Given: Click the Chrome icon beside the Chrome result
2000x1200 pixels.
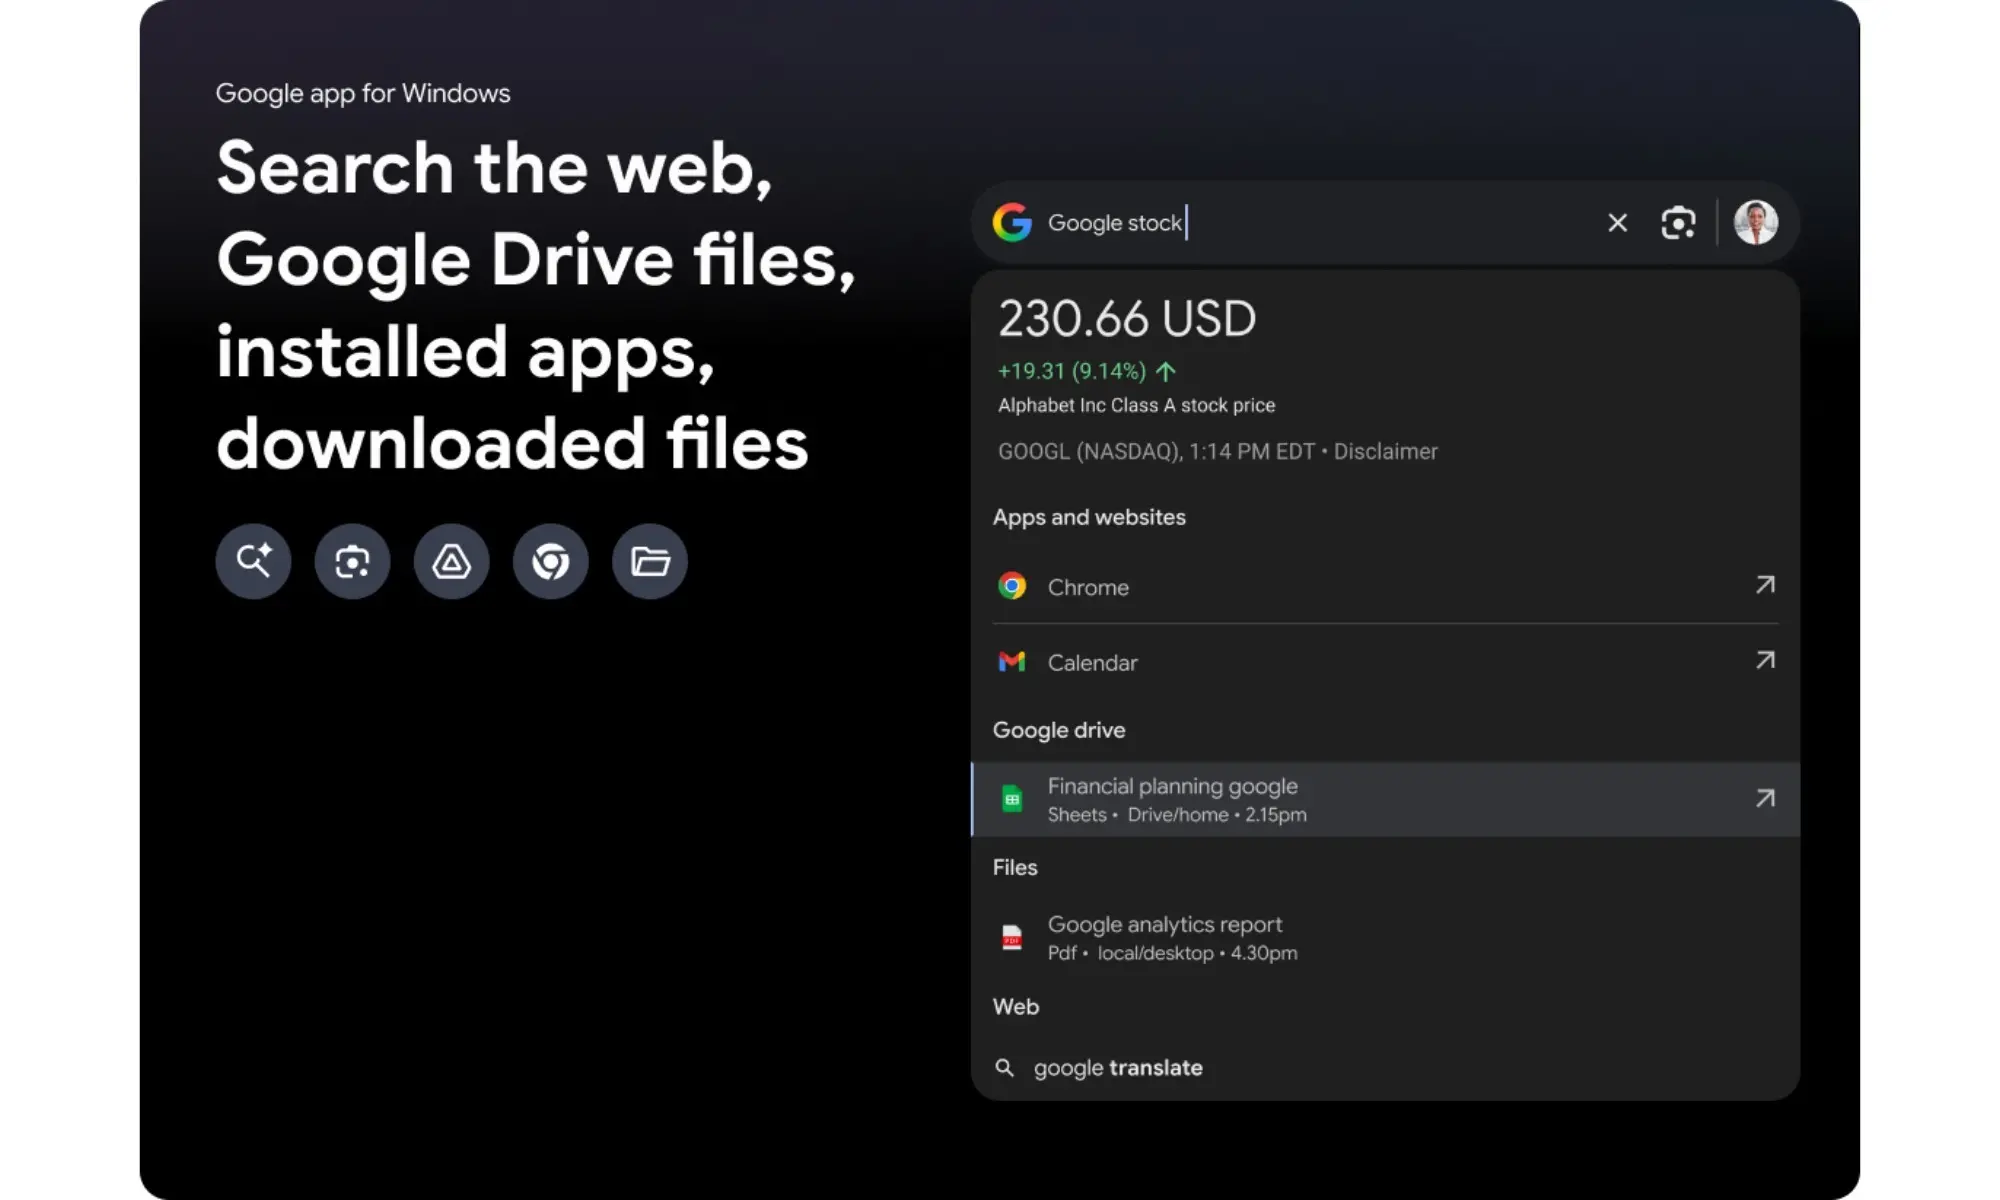Looking at the screenshot, I should pyautogui.click(x=1012, y=587).
